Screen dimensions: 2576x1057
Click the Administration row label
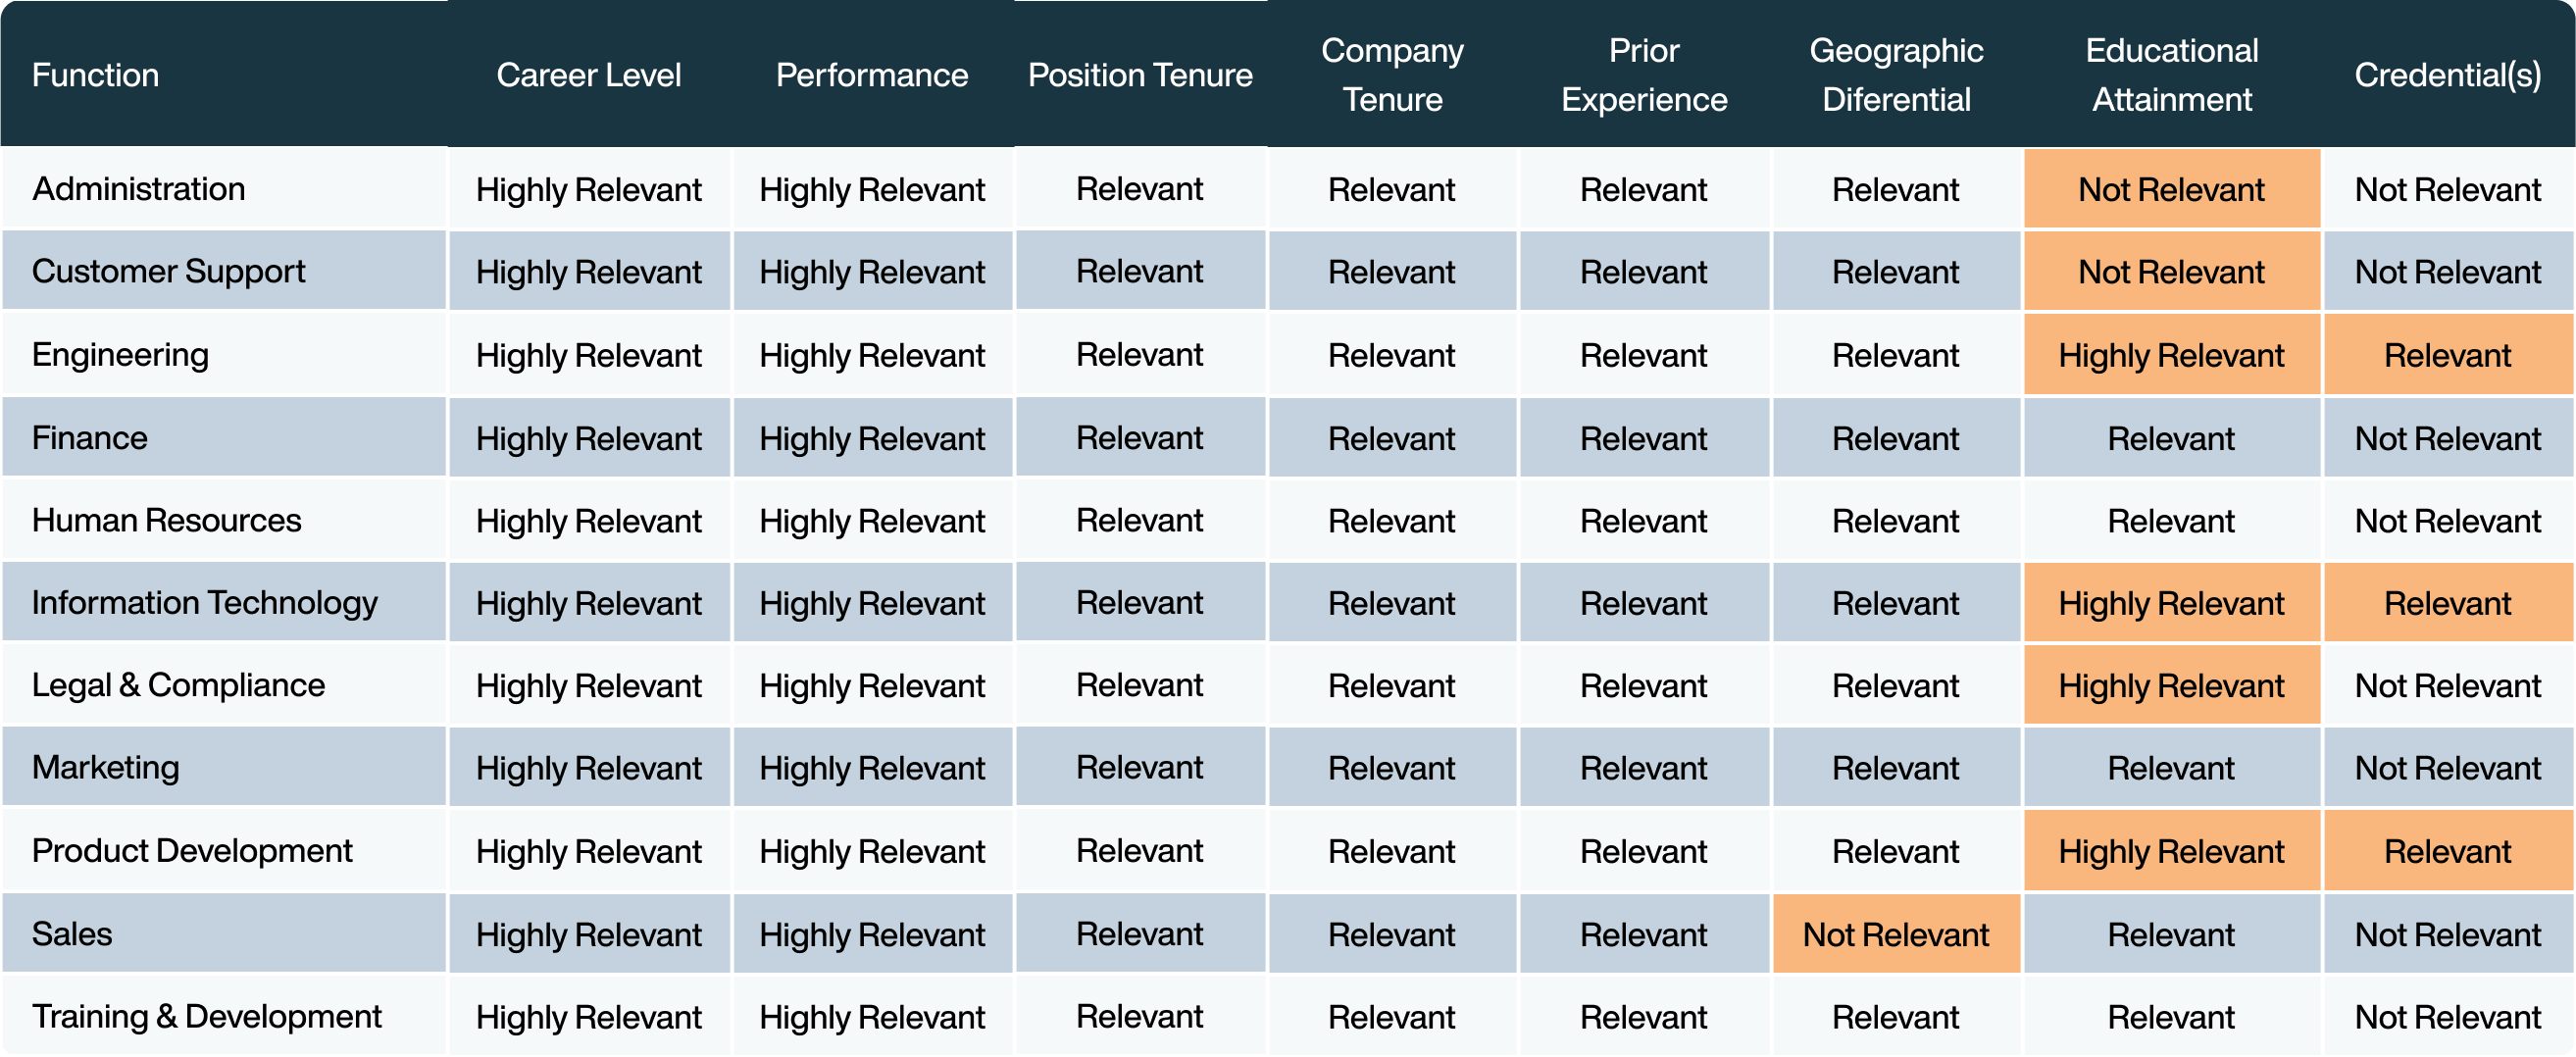(138, 189)
